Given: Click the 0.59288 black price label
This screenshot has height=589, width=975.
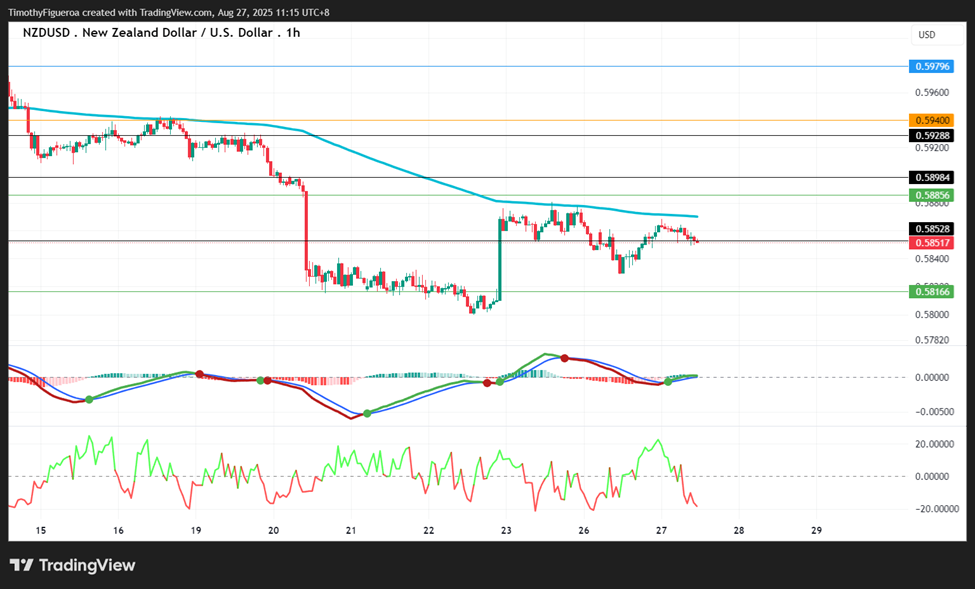Looking at the screenshot, I should [x=931, y=136].
